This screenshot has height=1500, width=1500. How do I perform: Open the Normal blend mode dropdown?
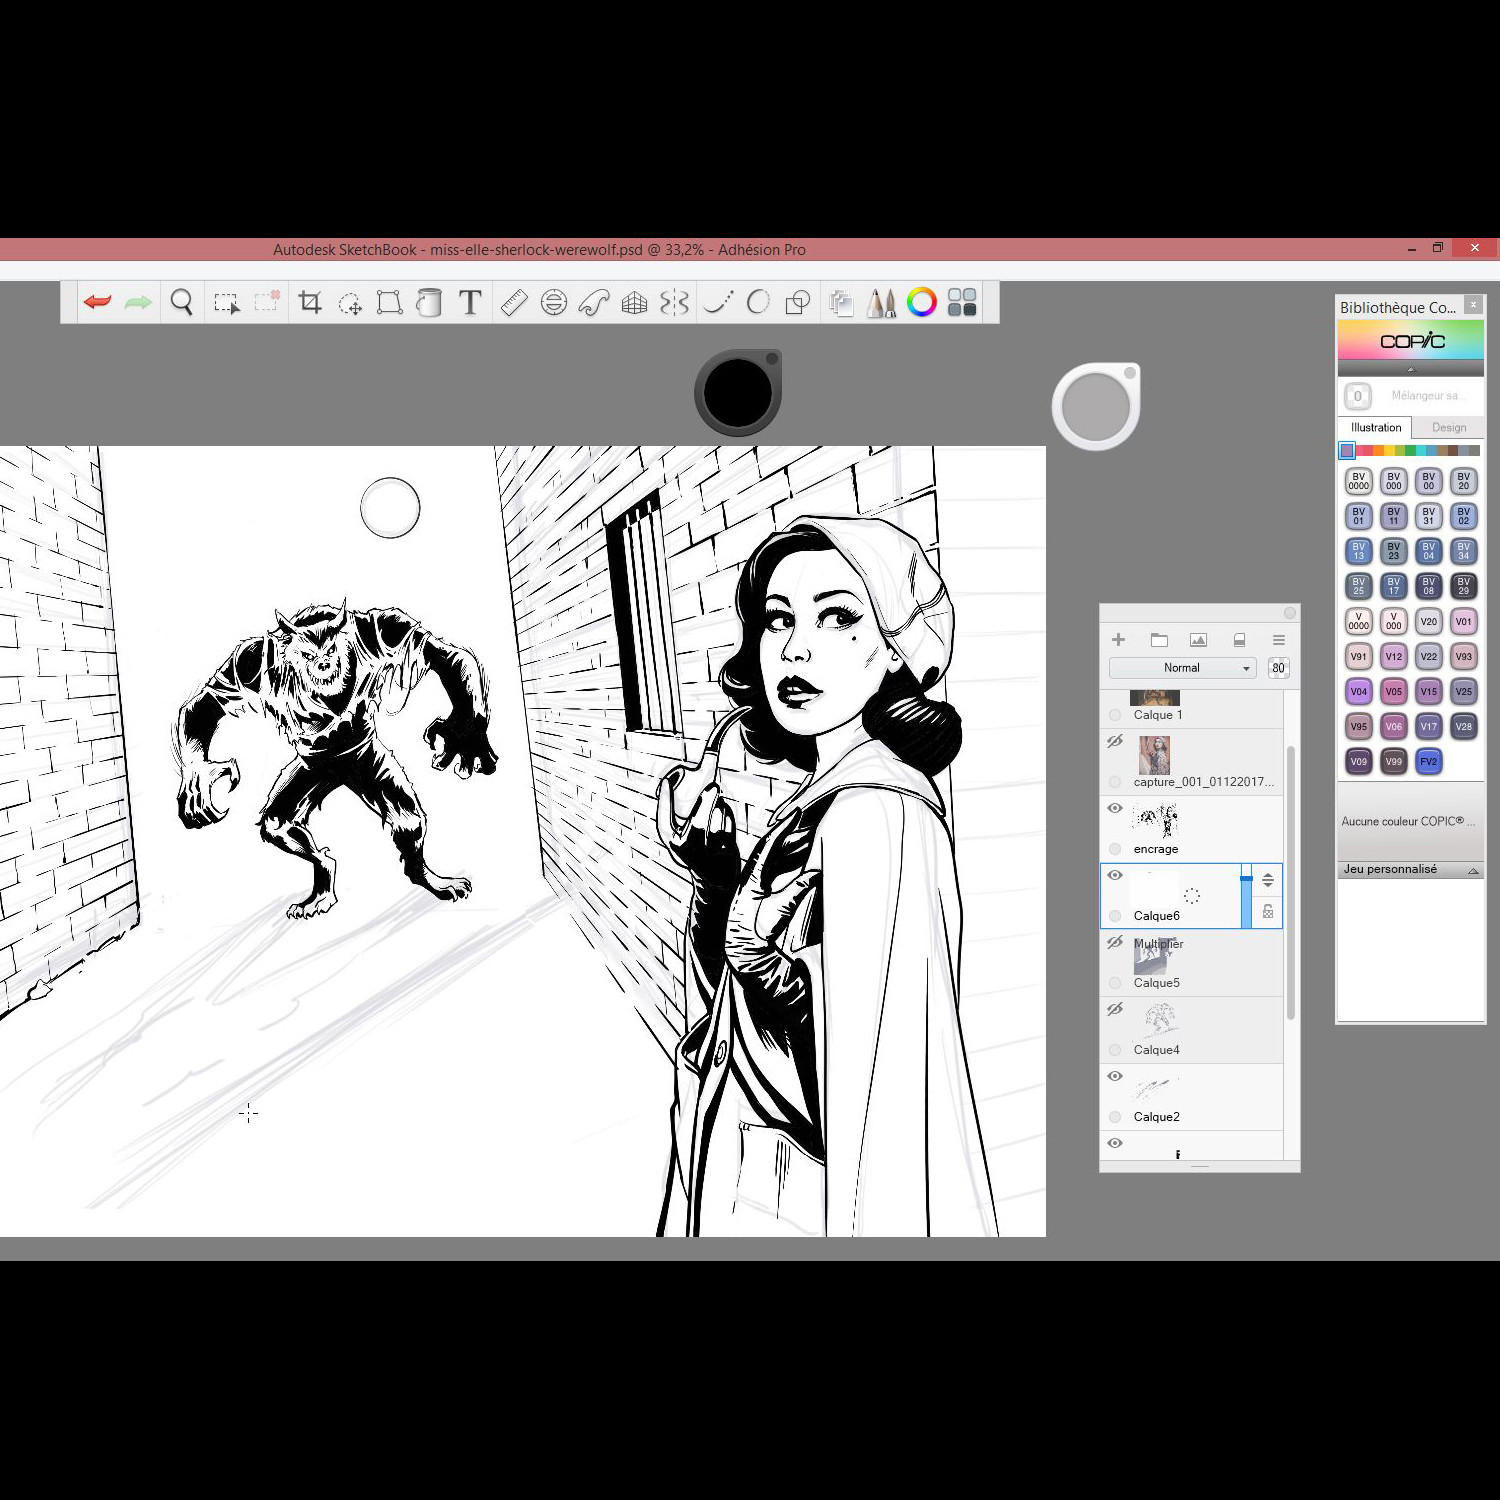(x=1182, y=668)
